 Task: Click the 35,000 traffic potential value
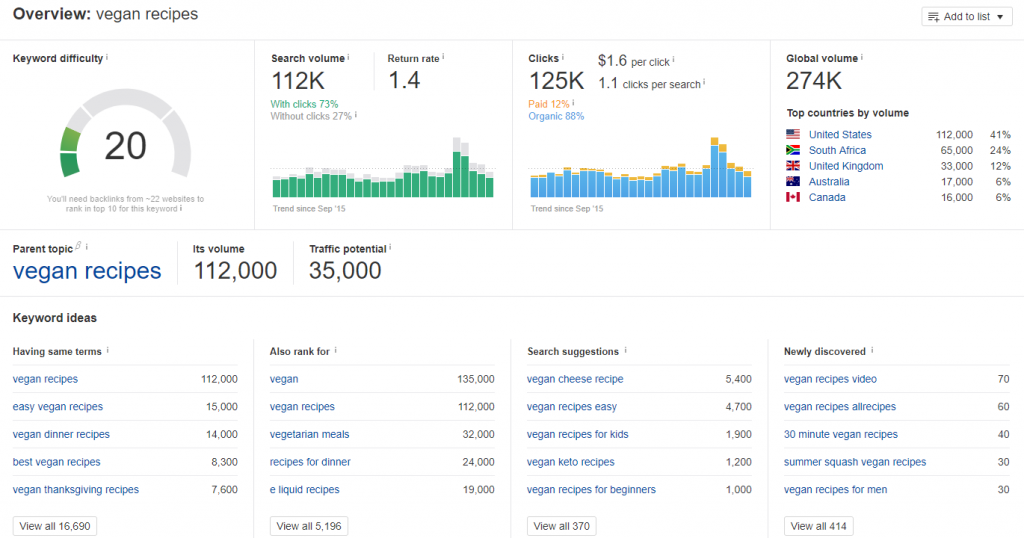(345, 270)
